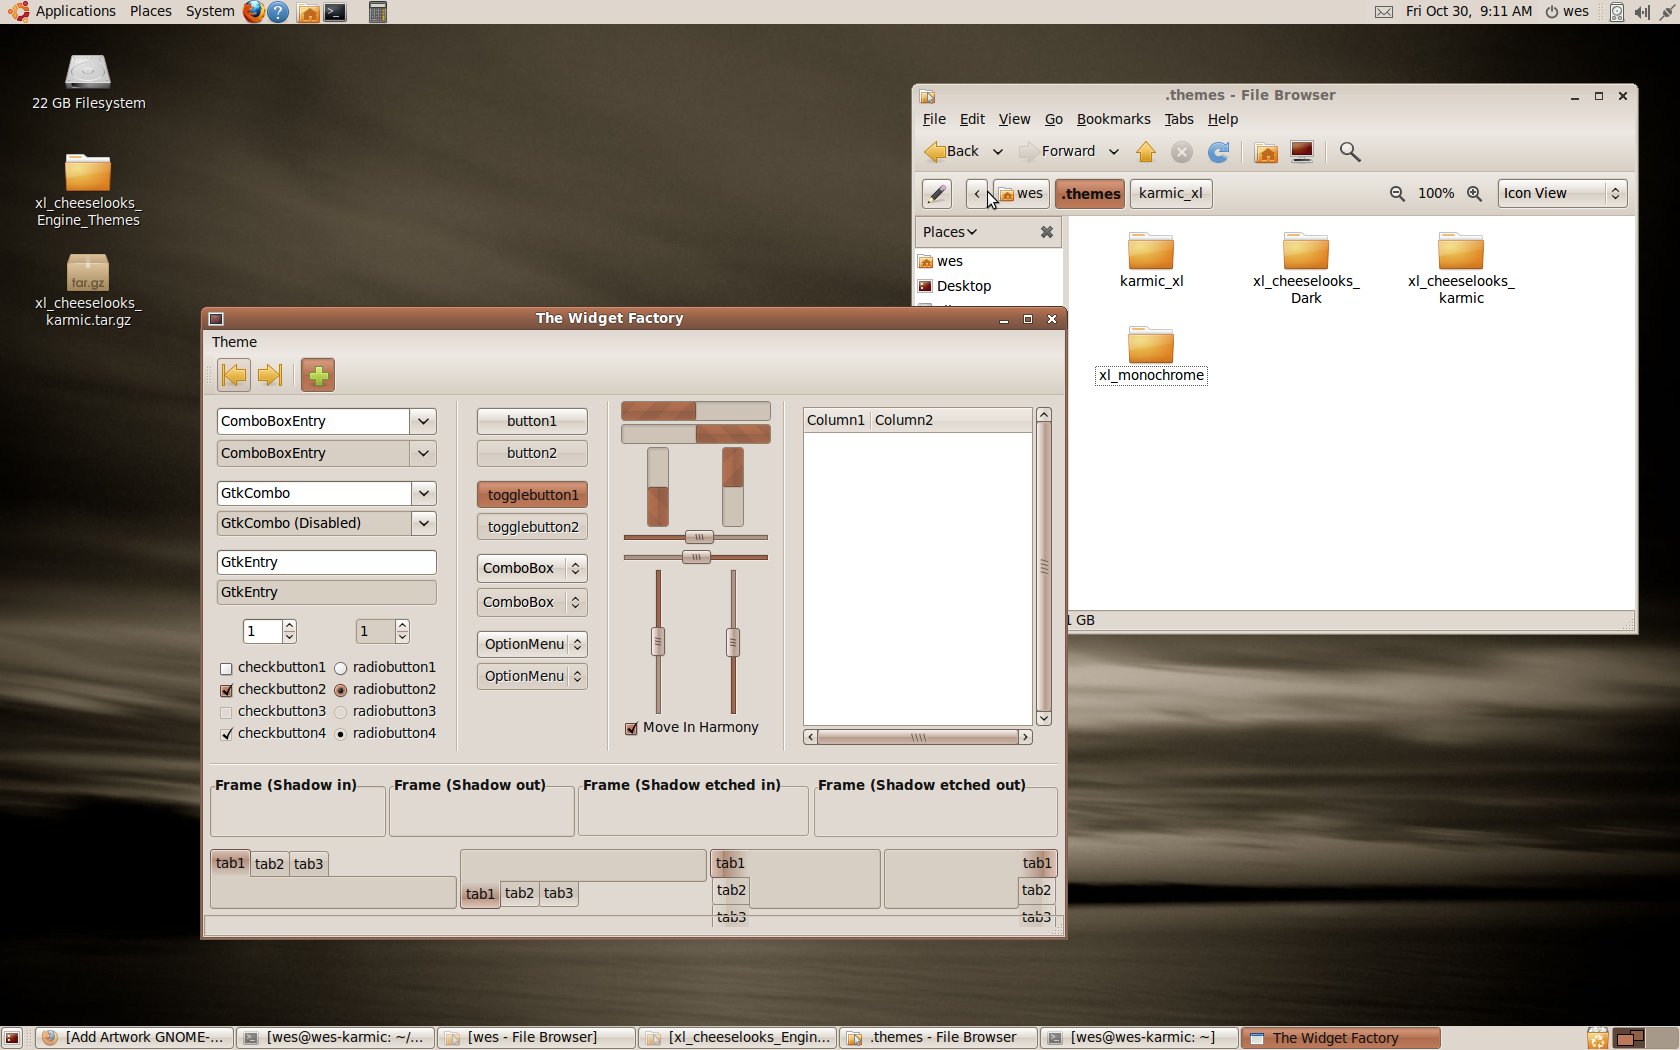This screenshot has height=1050, width=1680.
Task: Toggle on togglebutton2
Action: pyautogui.click(x=532, y=527)
